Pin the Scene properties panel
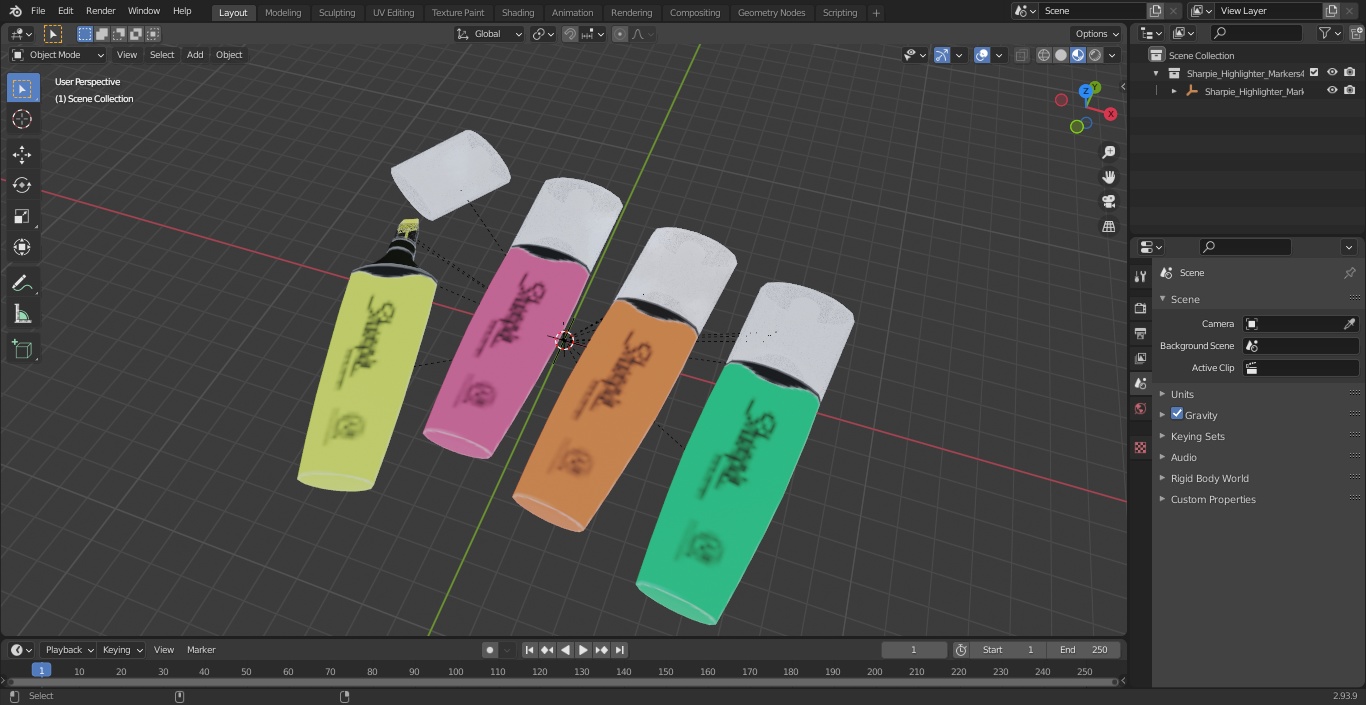The width and height of the screenshot is (1366, 705). 1349,272
